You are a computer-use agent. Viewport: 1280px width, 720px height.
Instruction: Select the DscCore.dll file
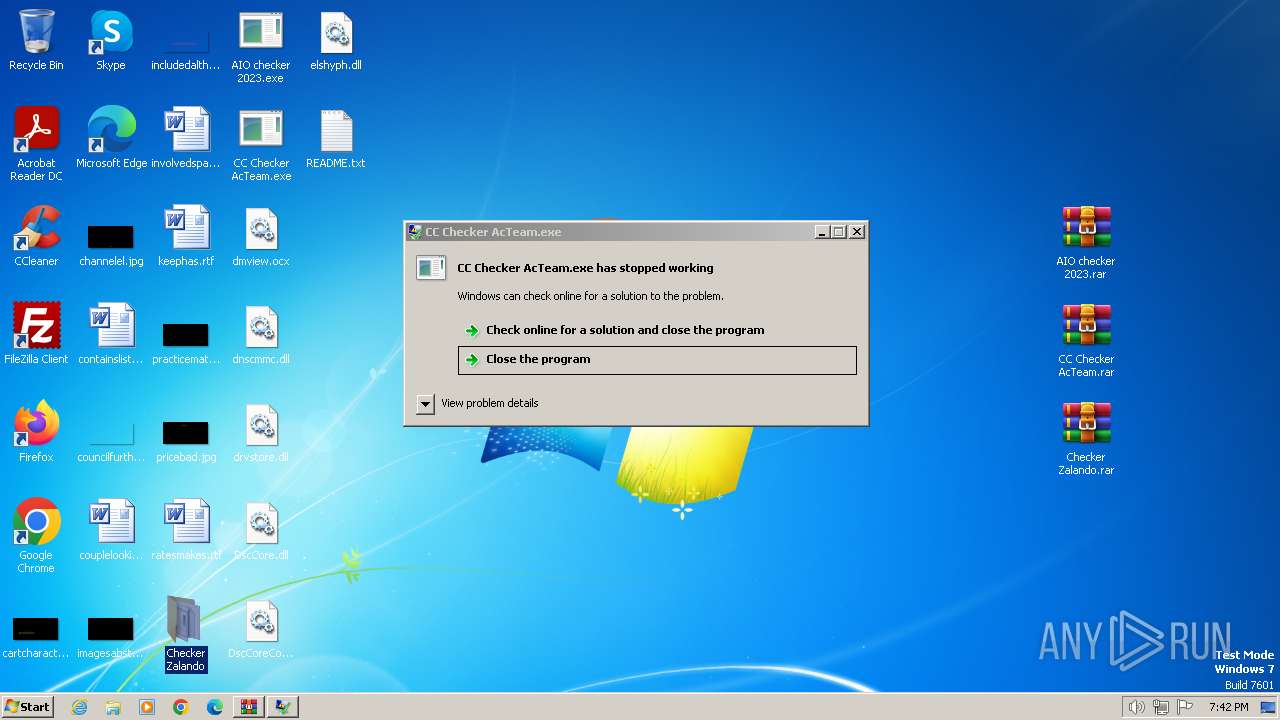click(261, 530)
